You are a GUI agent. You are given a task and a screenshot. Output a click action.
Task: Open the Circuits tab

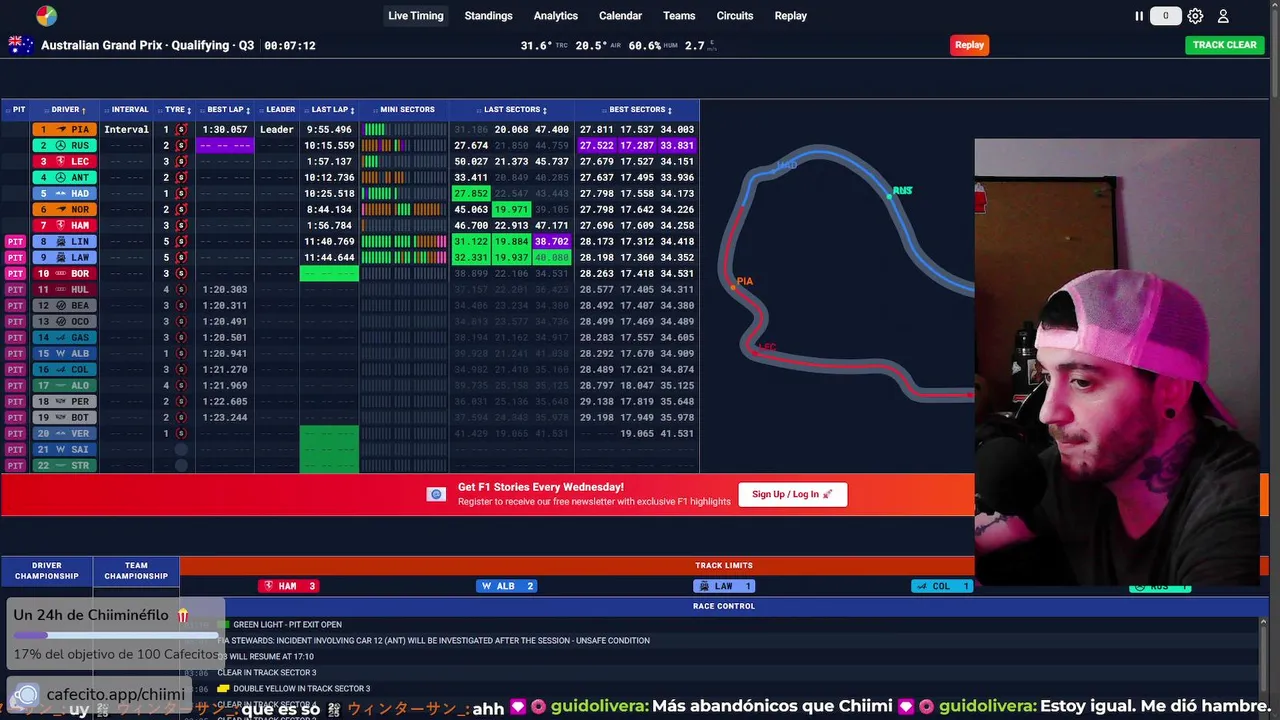tap(734, 16)
